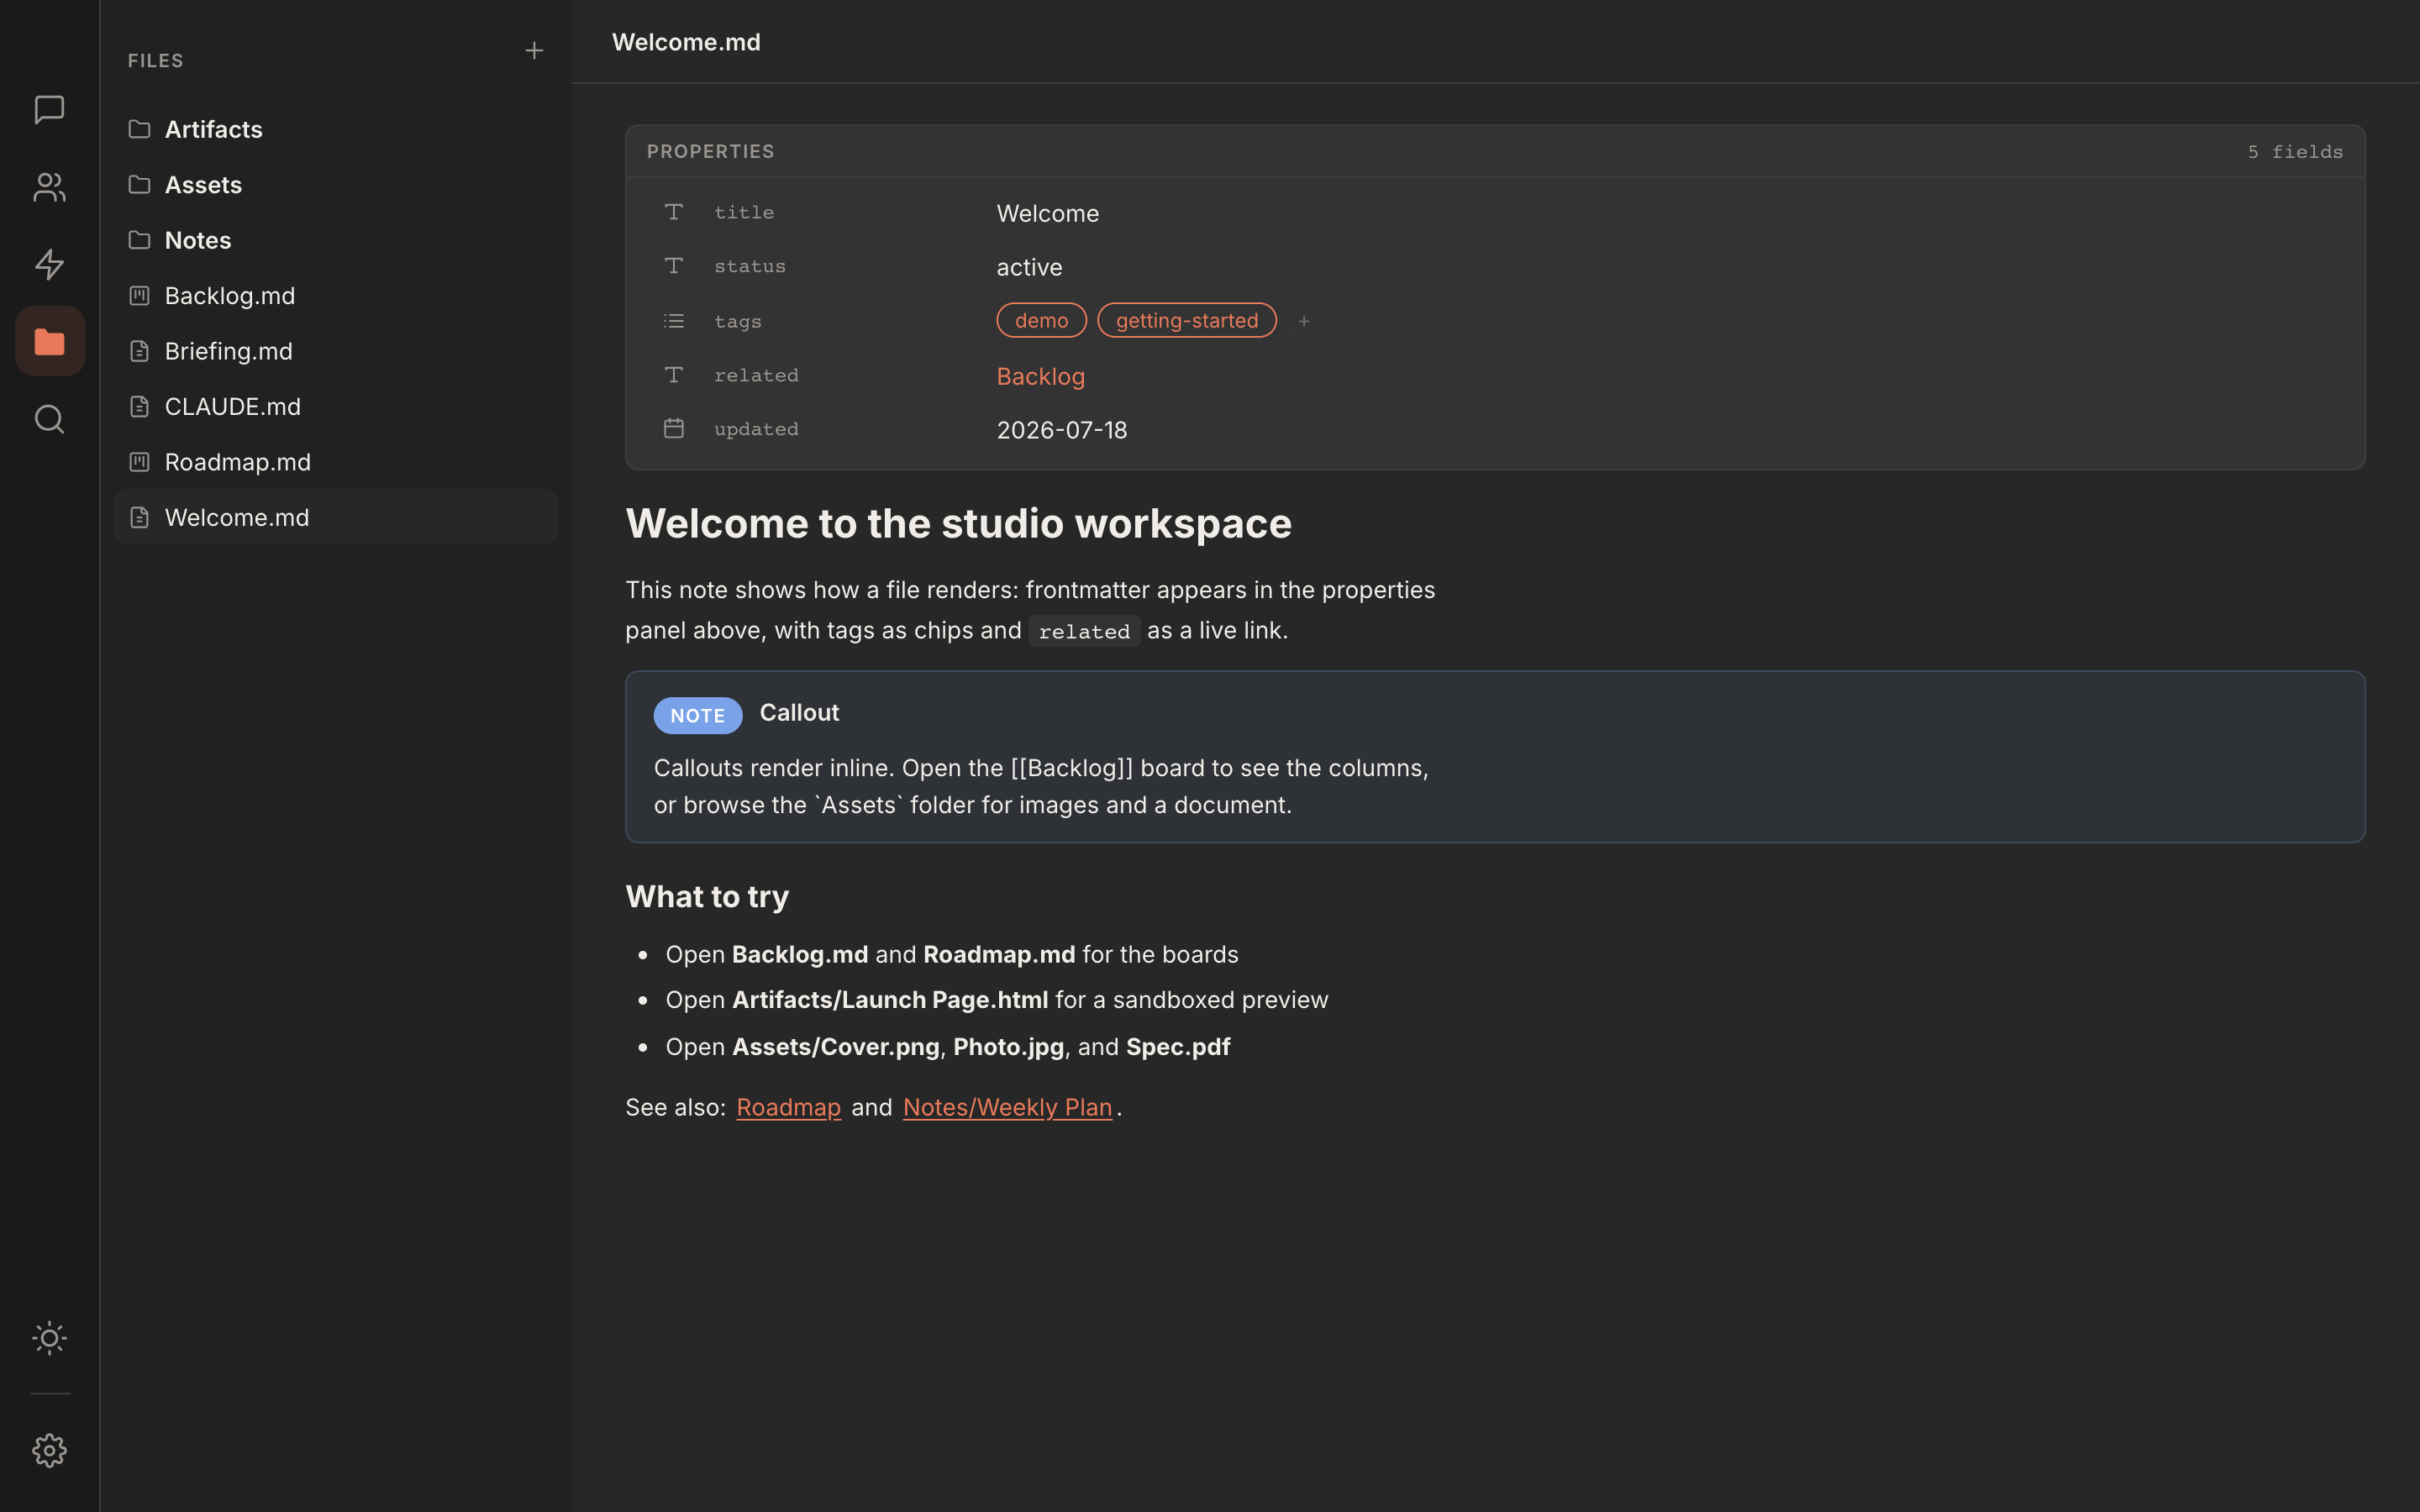Click the 'What to try' heading
Image resolution: width=2420 pixels, height=1512 pixels.
pyautogui.click(x=707, y=896)
